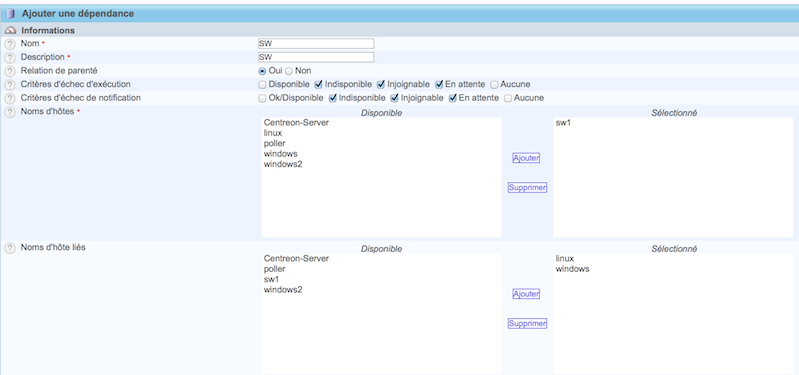Screen dimensions: 799x375
Task: Select linux in linked hosts selected list
Action: (x=565, y=258)
